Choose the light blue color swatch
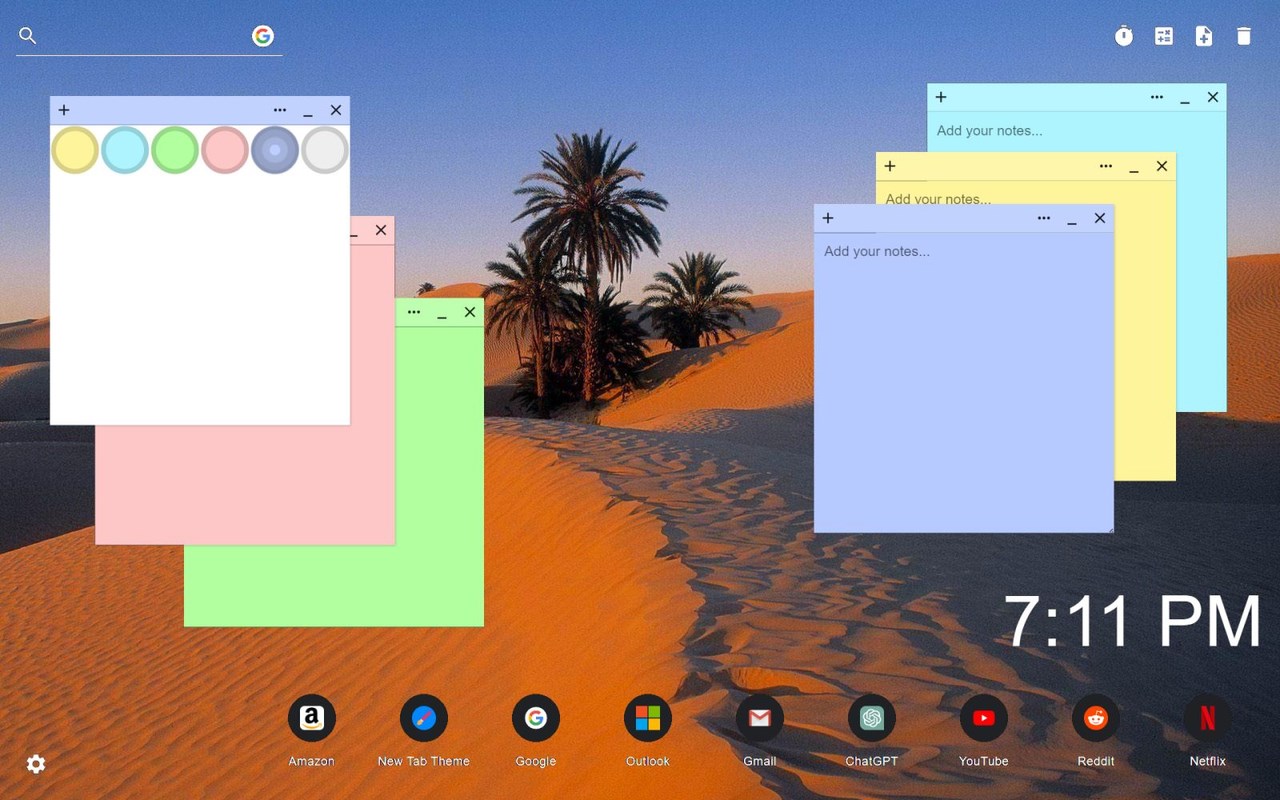The height and width of the screenshot is (800, 1280). click(125, 150)
